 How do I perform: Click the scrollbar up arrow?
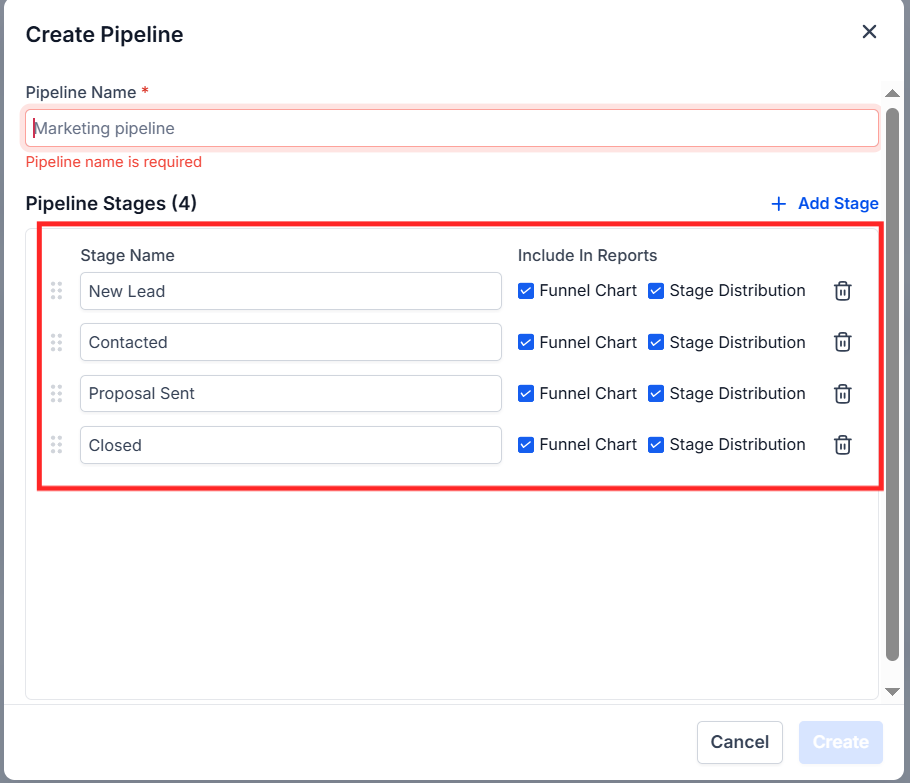[x=892, y=93]
